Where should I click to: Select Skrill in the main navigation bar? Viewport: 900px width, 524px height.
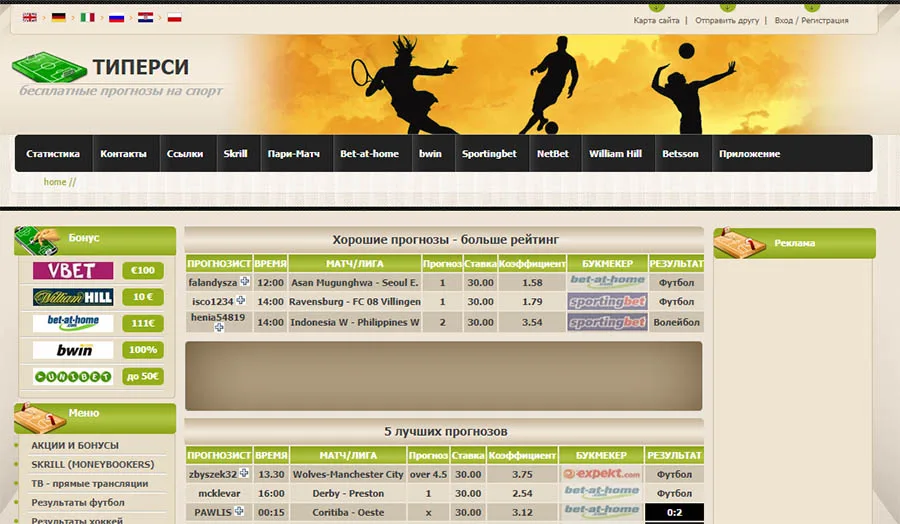(235, 154)
